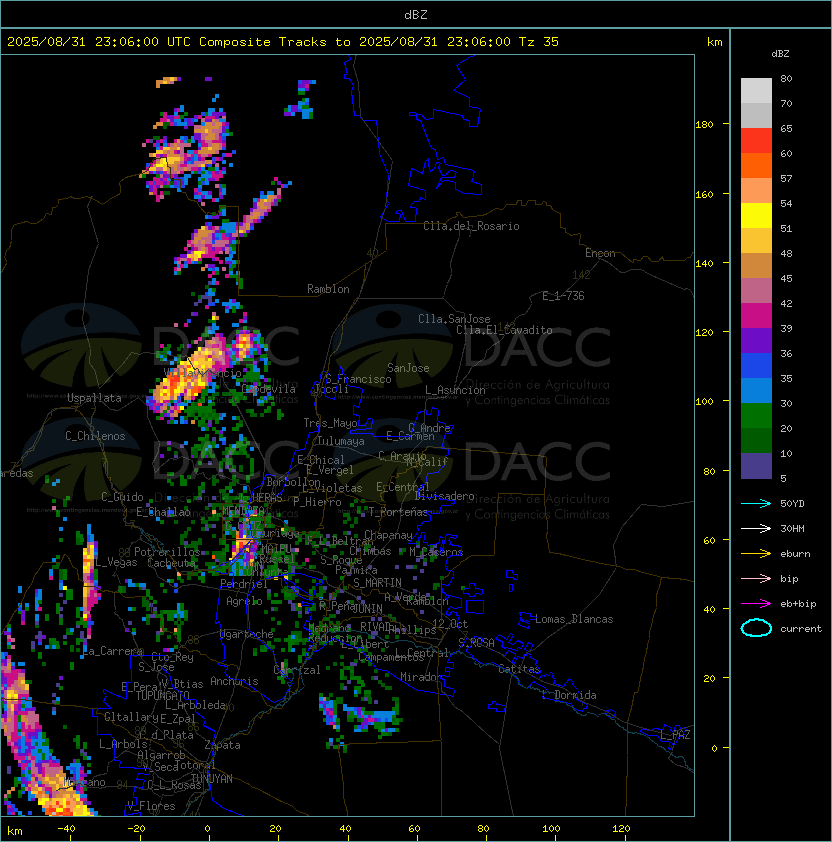Click the 'eb+bip' legend label
The height and width of the screenshot is (842, 832).
pyautogui.click(x=798, y=604)
